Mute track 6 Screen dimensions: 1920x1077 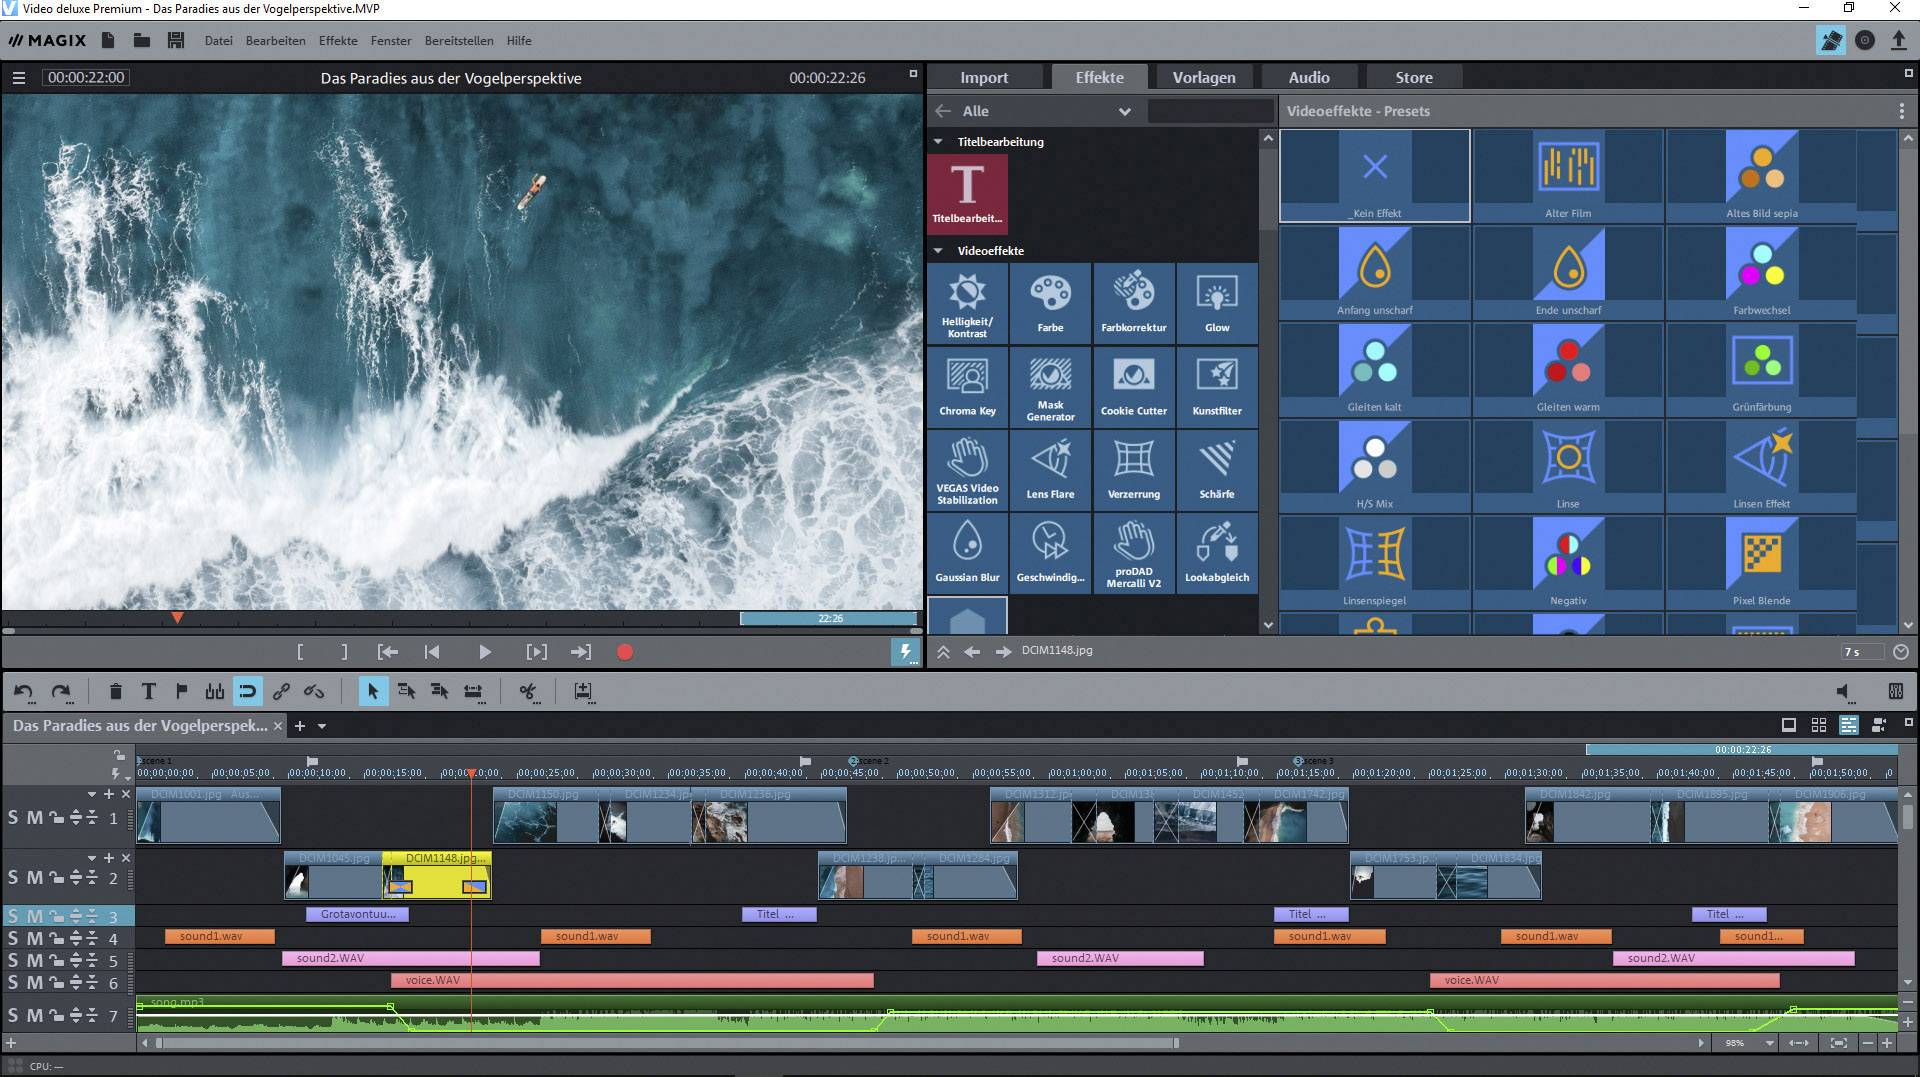click(x=35, y=983)
